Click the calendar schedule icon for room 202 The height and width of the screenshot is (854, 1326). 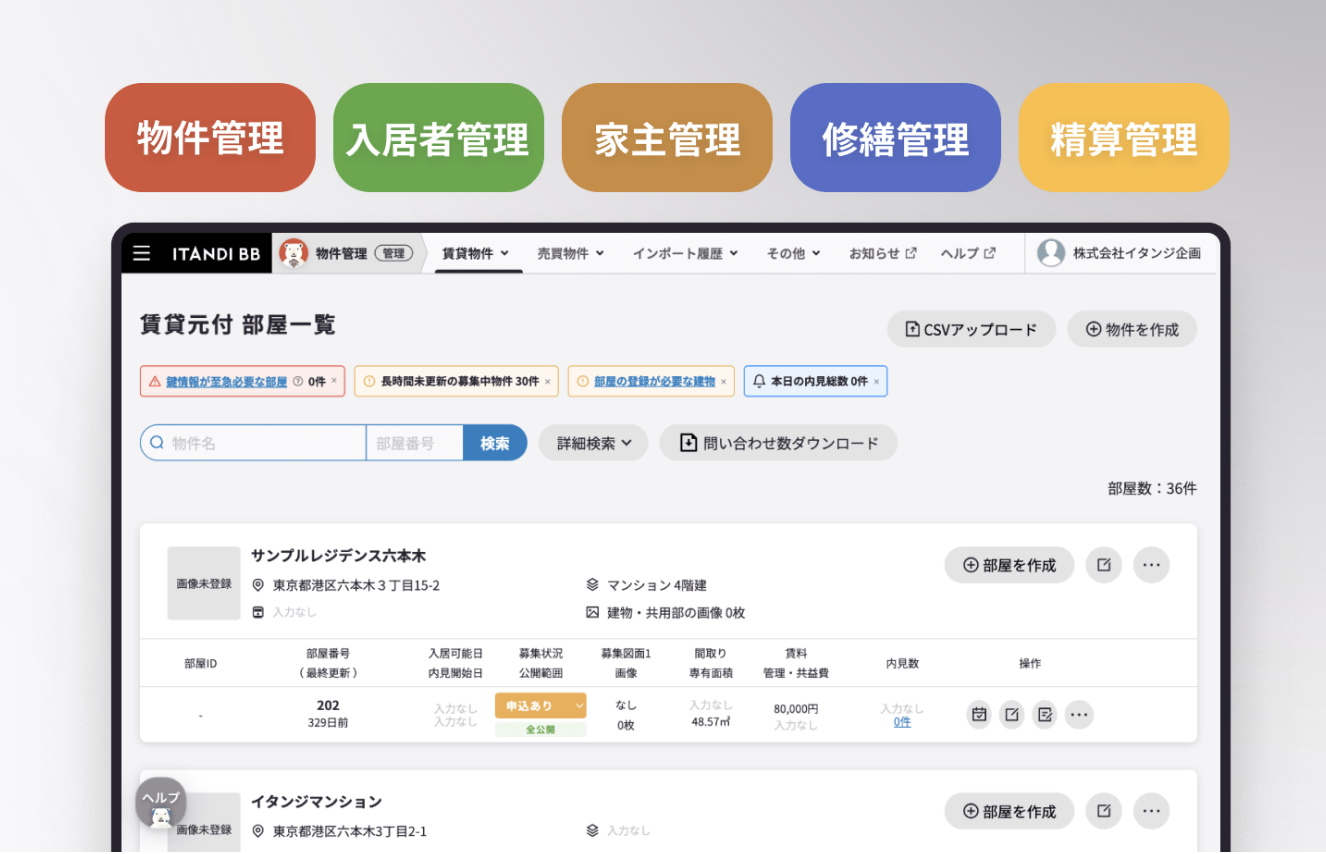tap(978, 715)
